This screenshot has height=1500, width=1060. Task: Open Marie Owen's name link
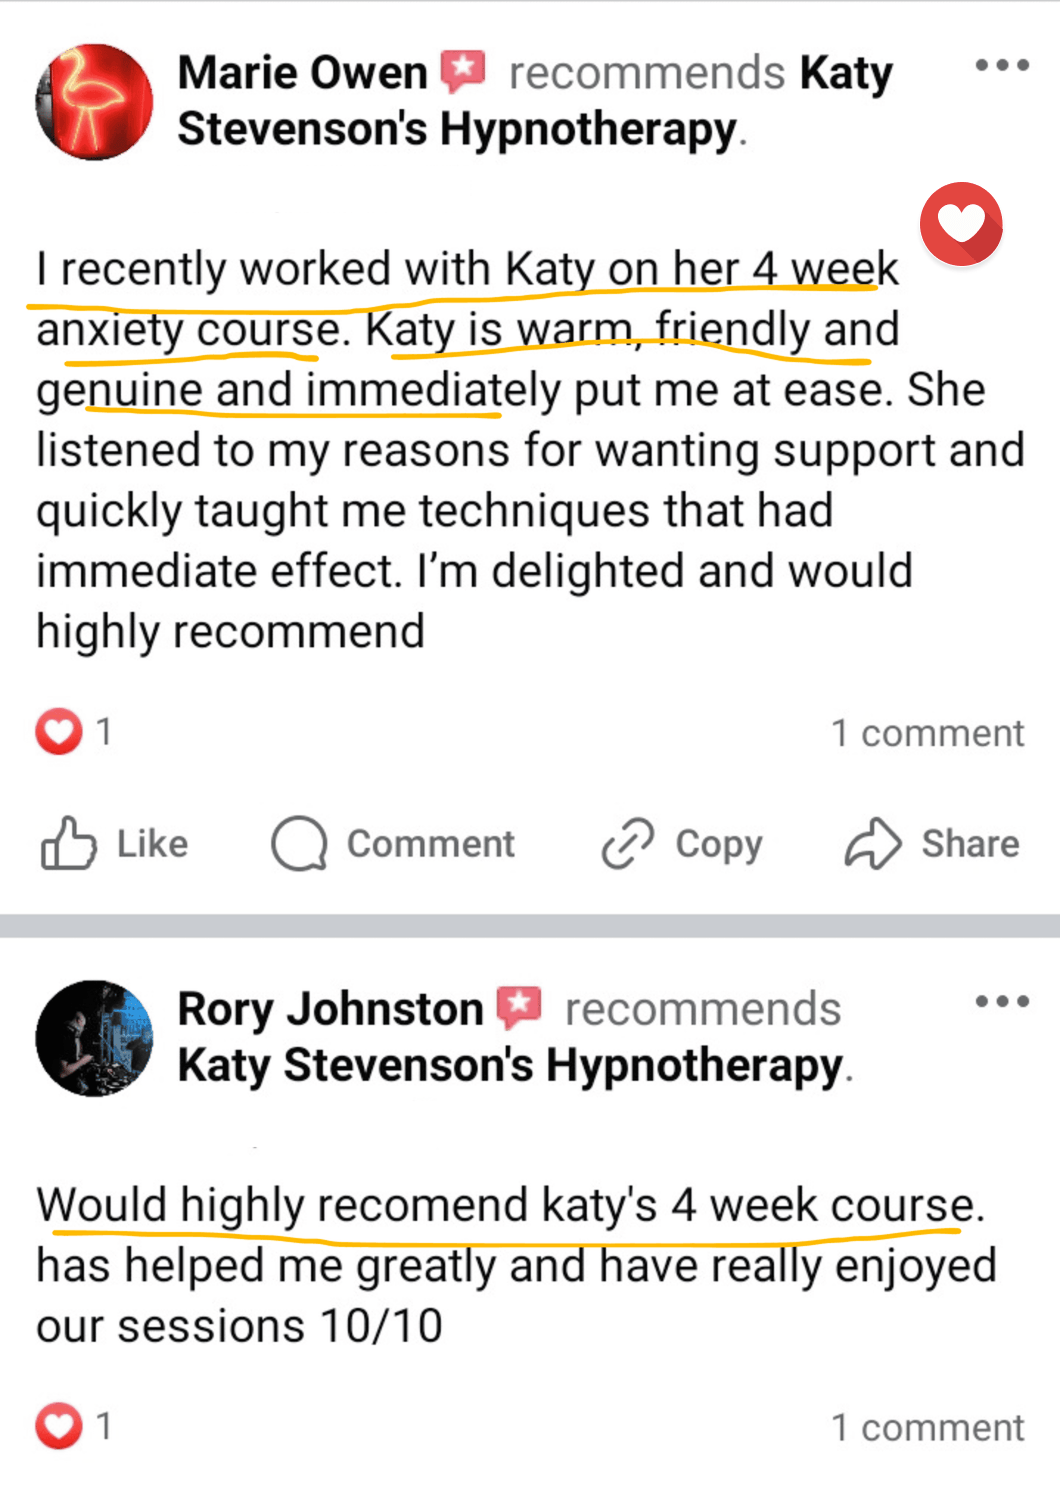302,73
